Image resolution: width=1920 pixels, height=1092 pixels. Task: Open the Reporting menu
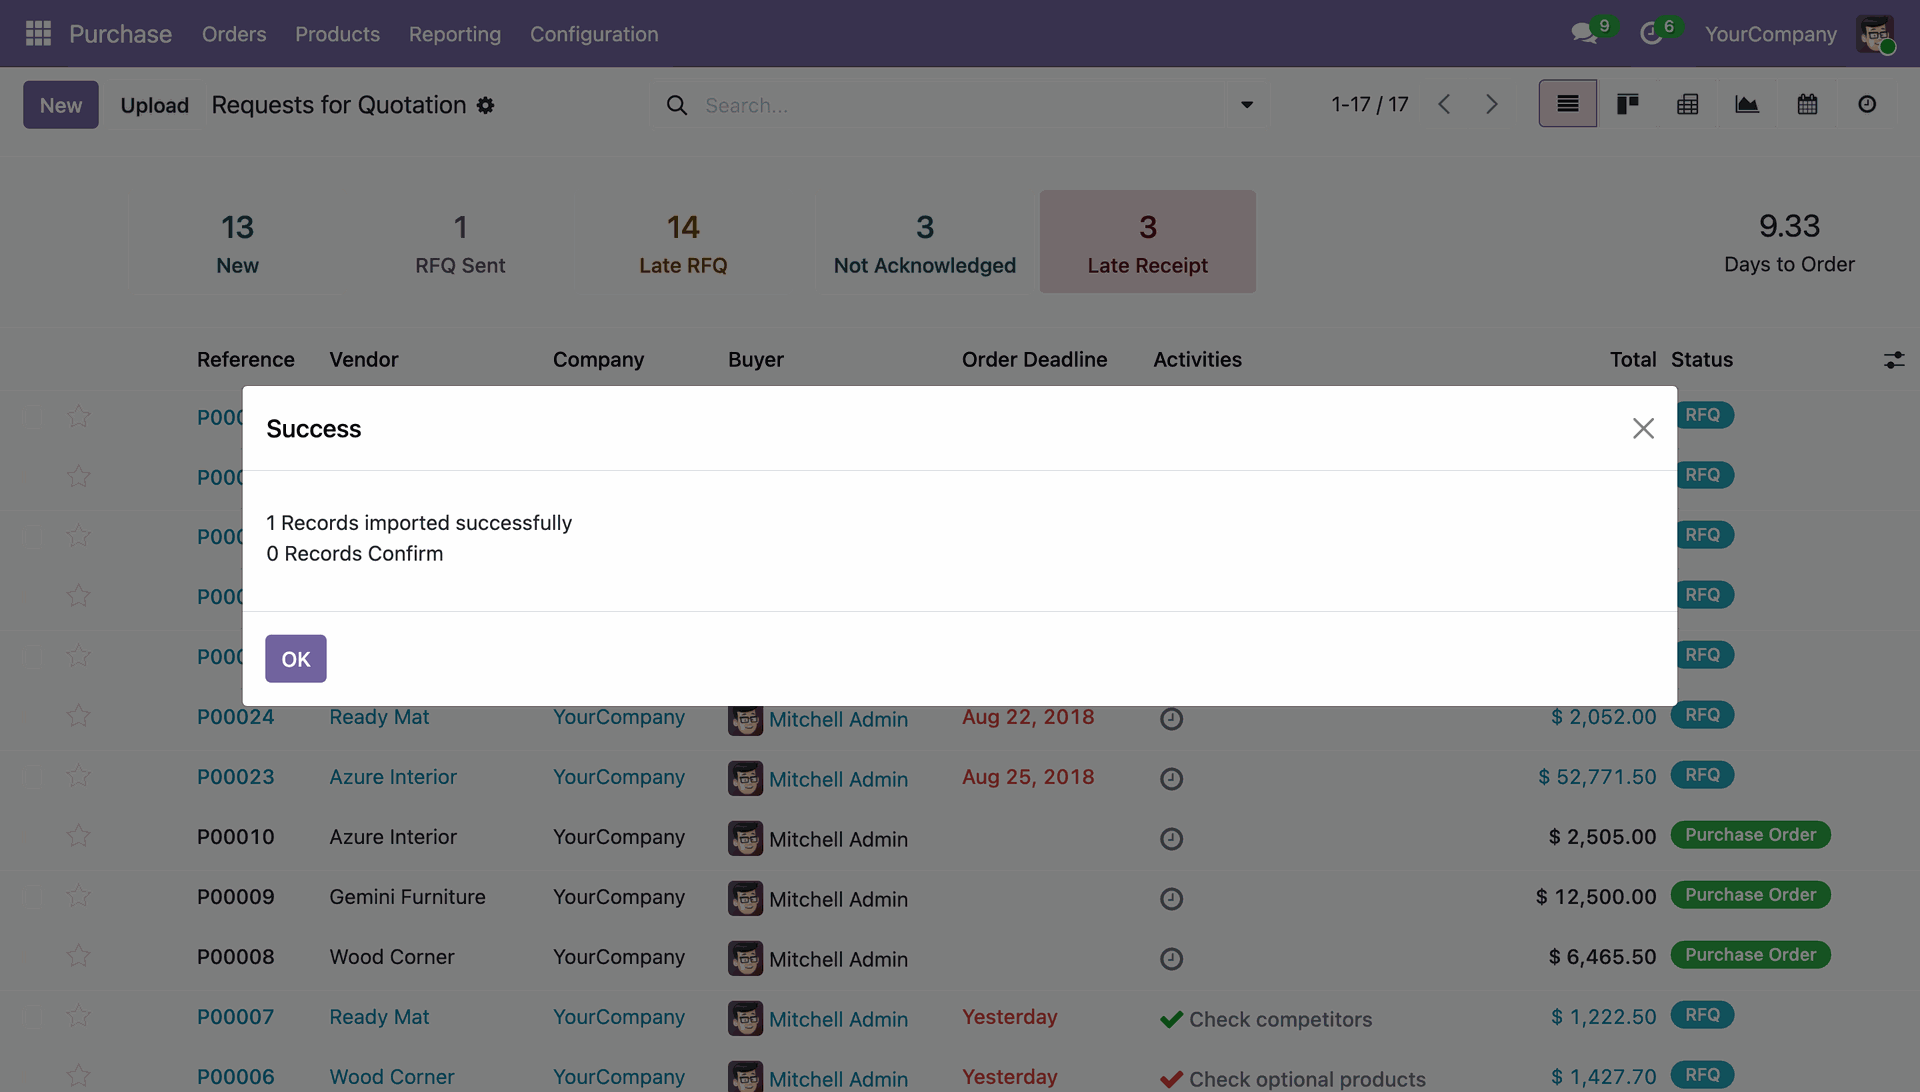tap(454, 34)
